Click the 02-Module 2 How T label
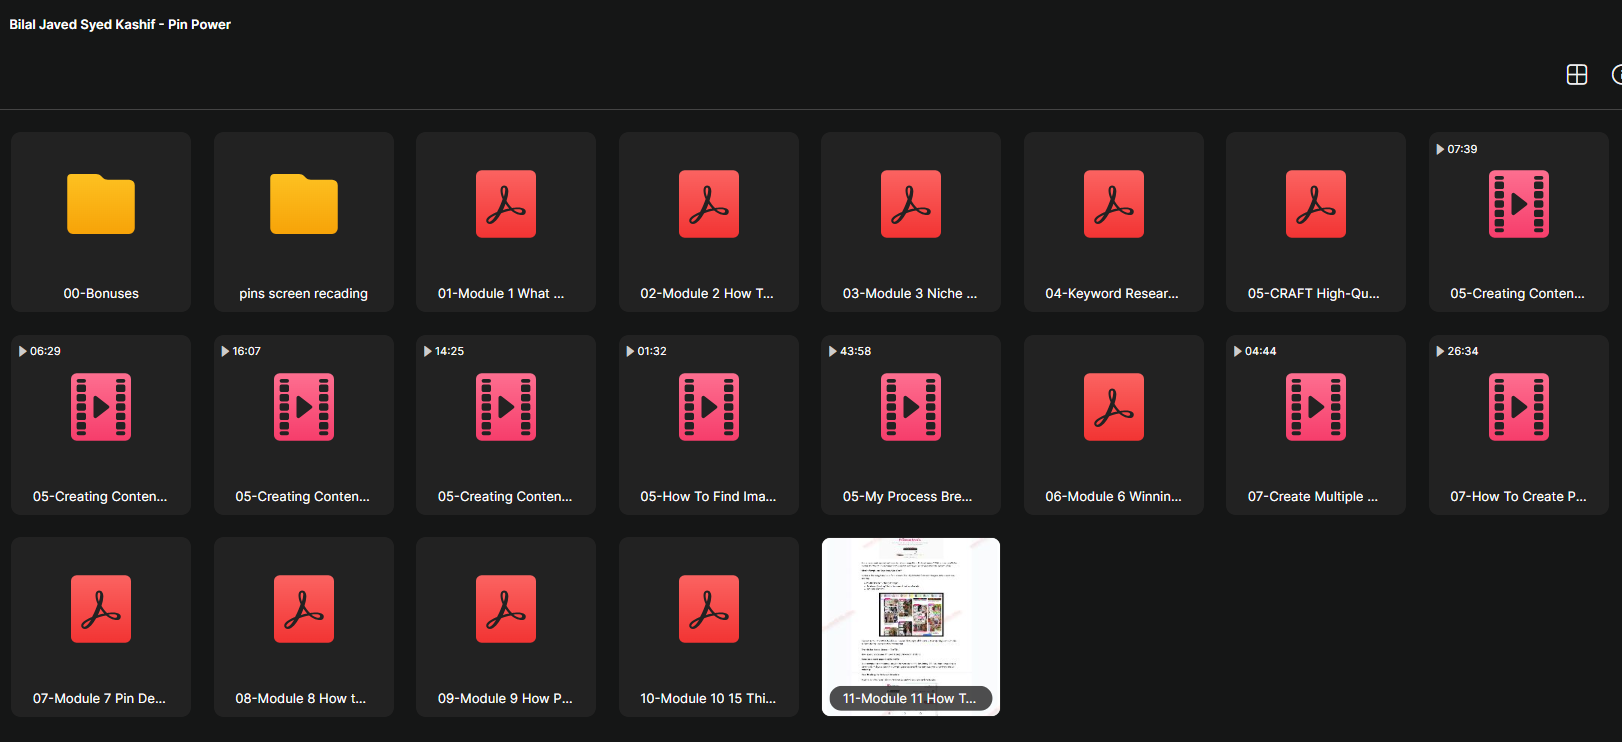This screenshot has height=742, width=1622. (x=707, y=294)
